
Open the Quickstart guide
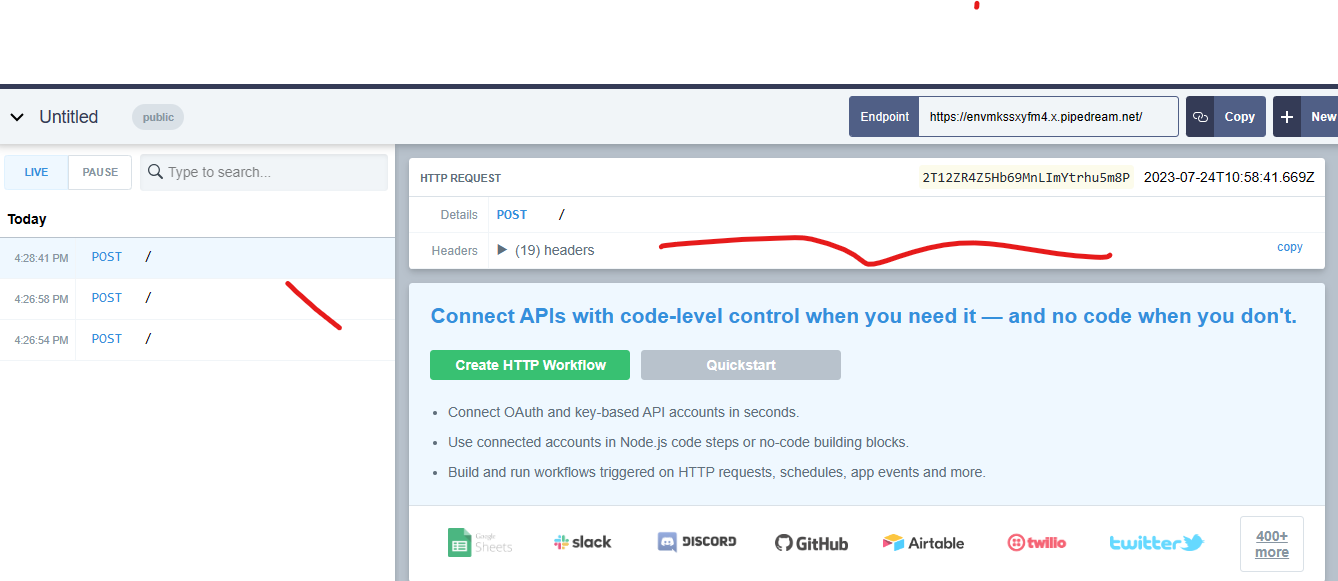pos(740,364)
